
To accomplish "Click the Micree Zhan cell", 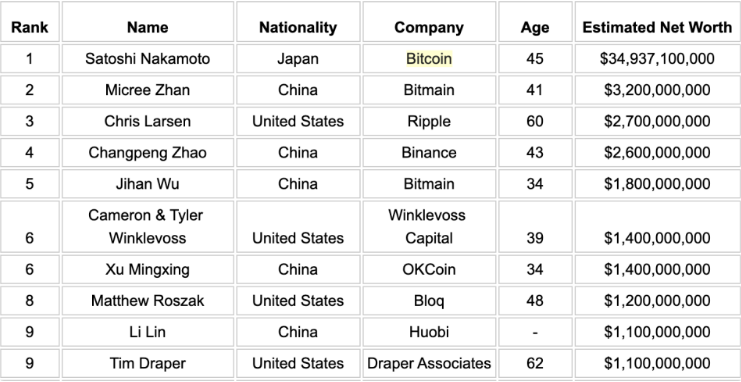I will (x=147, y=90).
